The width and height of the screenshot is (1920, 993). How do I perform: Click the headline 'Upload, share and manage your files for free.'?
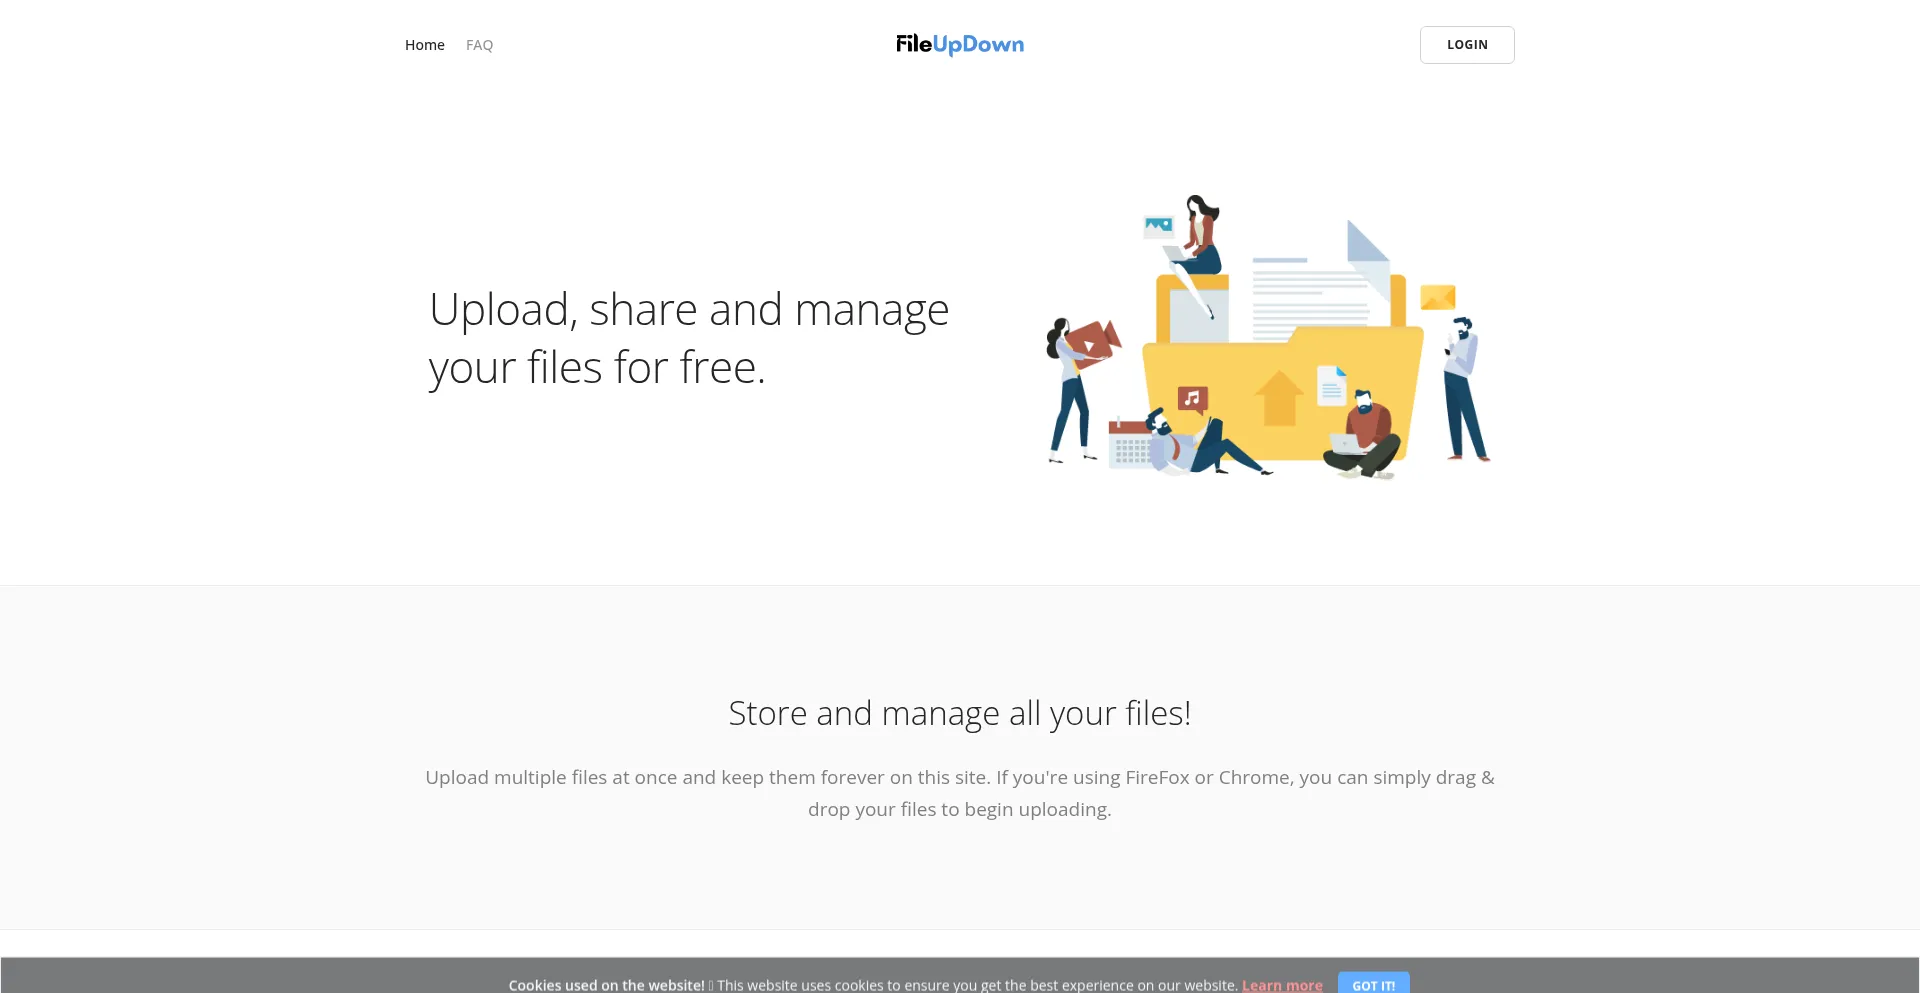[x=689, y=338]
